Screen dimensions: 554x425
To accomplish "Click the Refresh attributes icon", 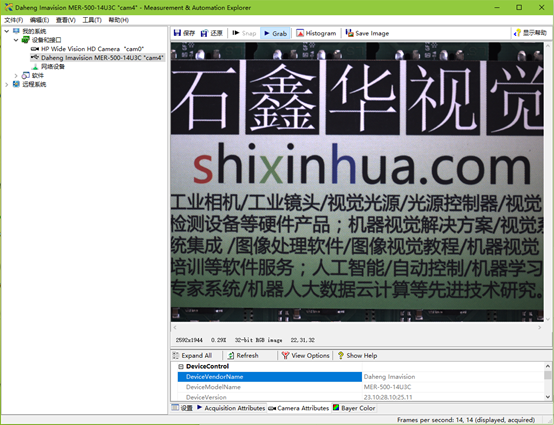I will tap(231, 355).
